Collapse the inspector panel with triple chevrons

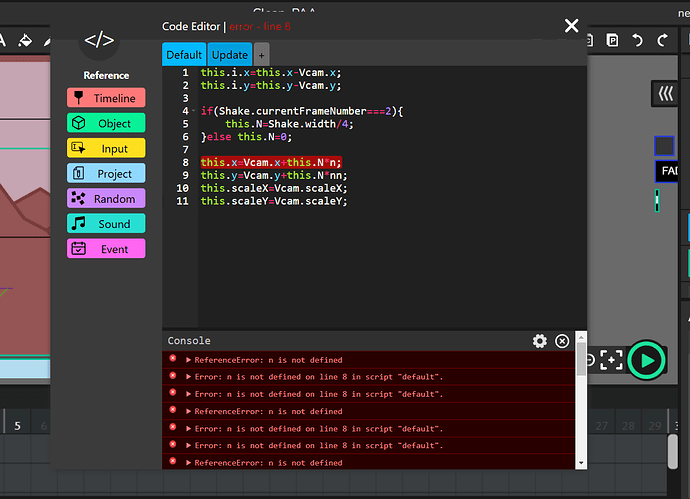[665, 93]
